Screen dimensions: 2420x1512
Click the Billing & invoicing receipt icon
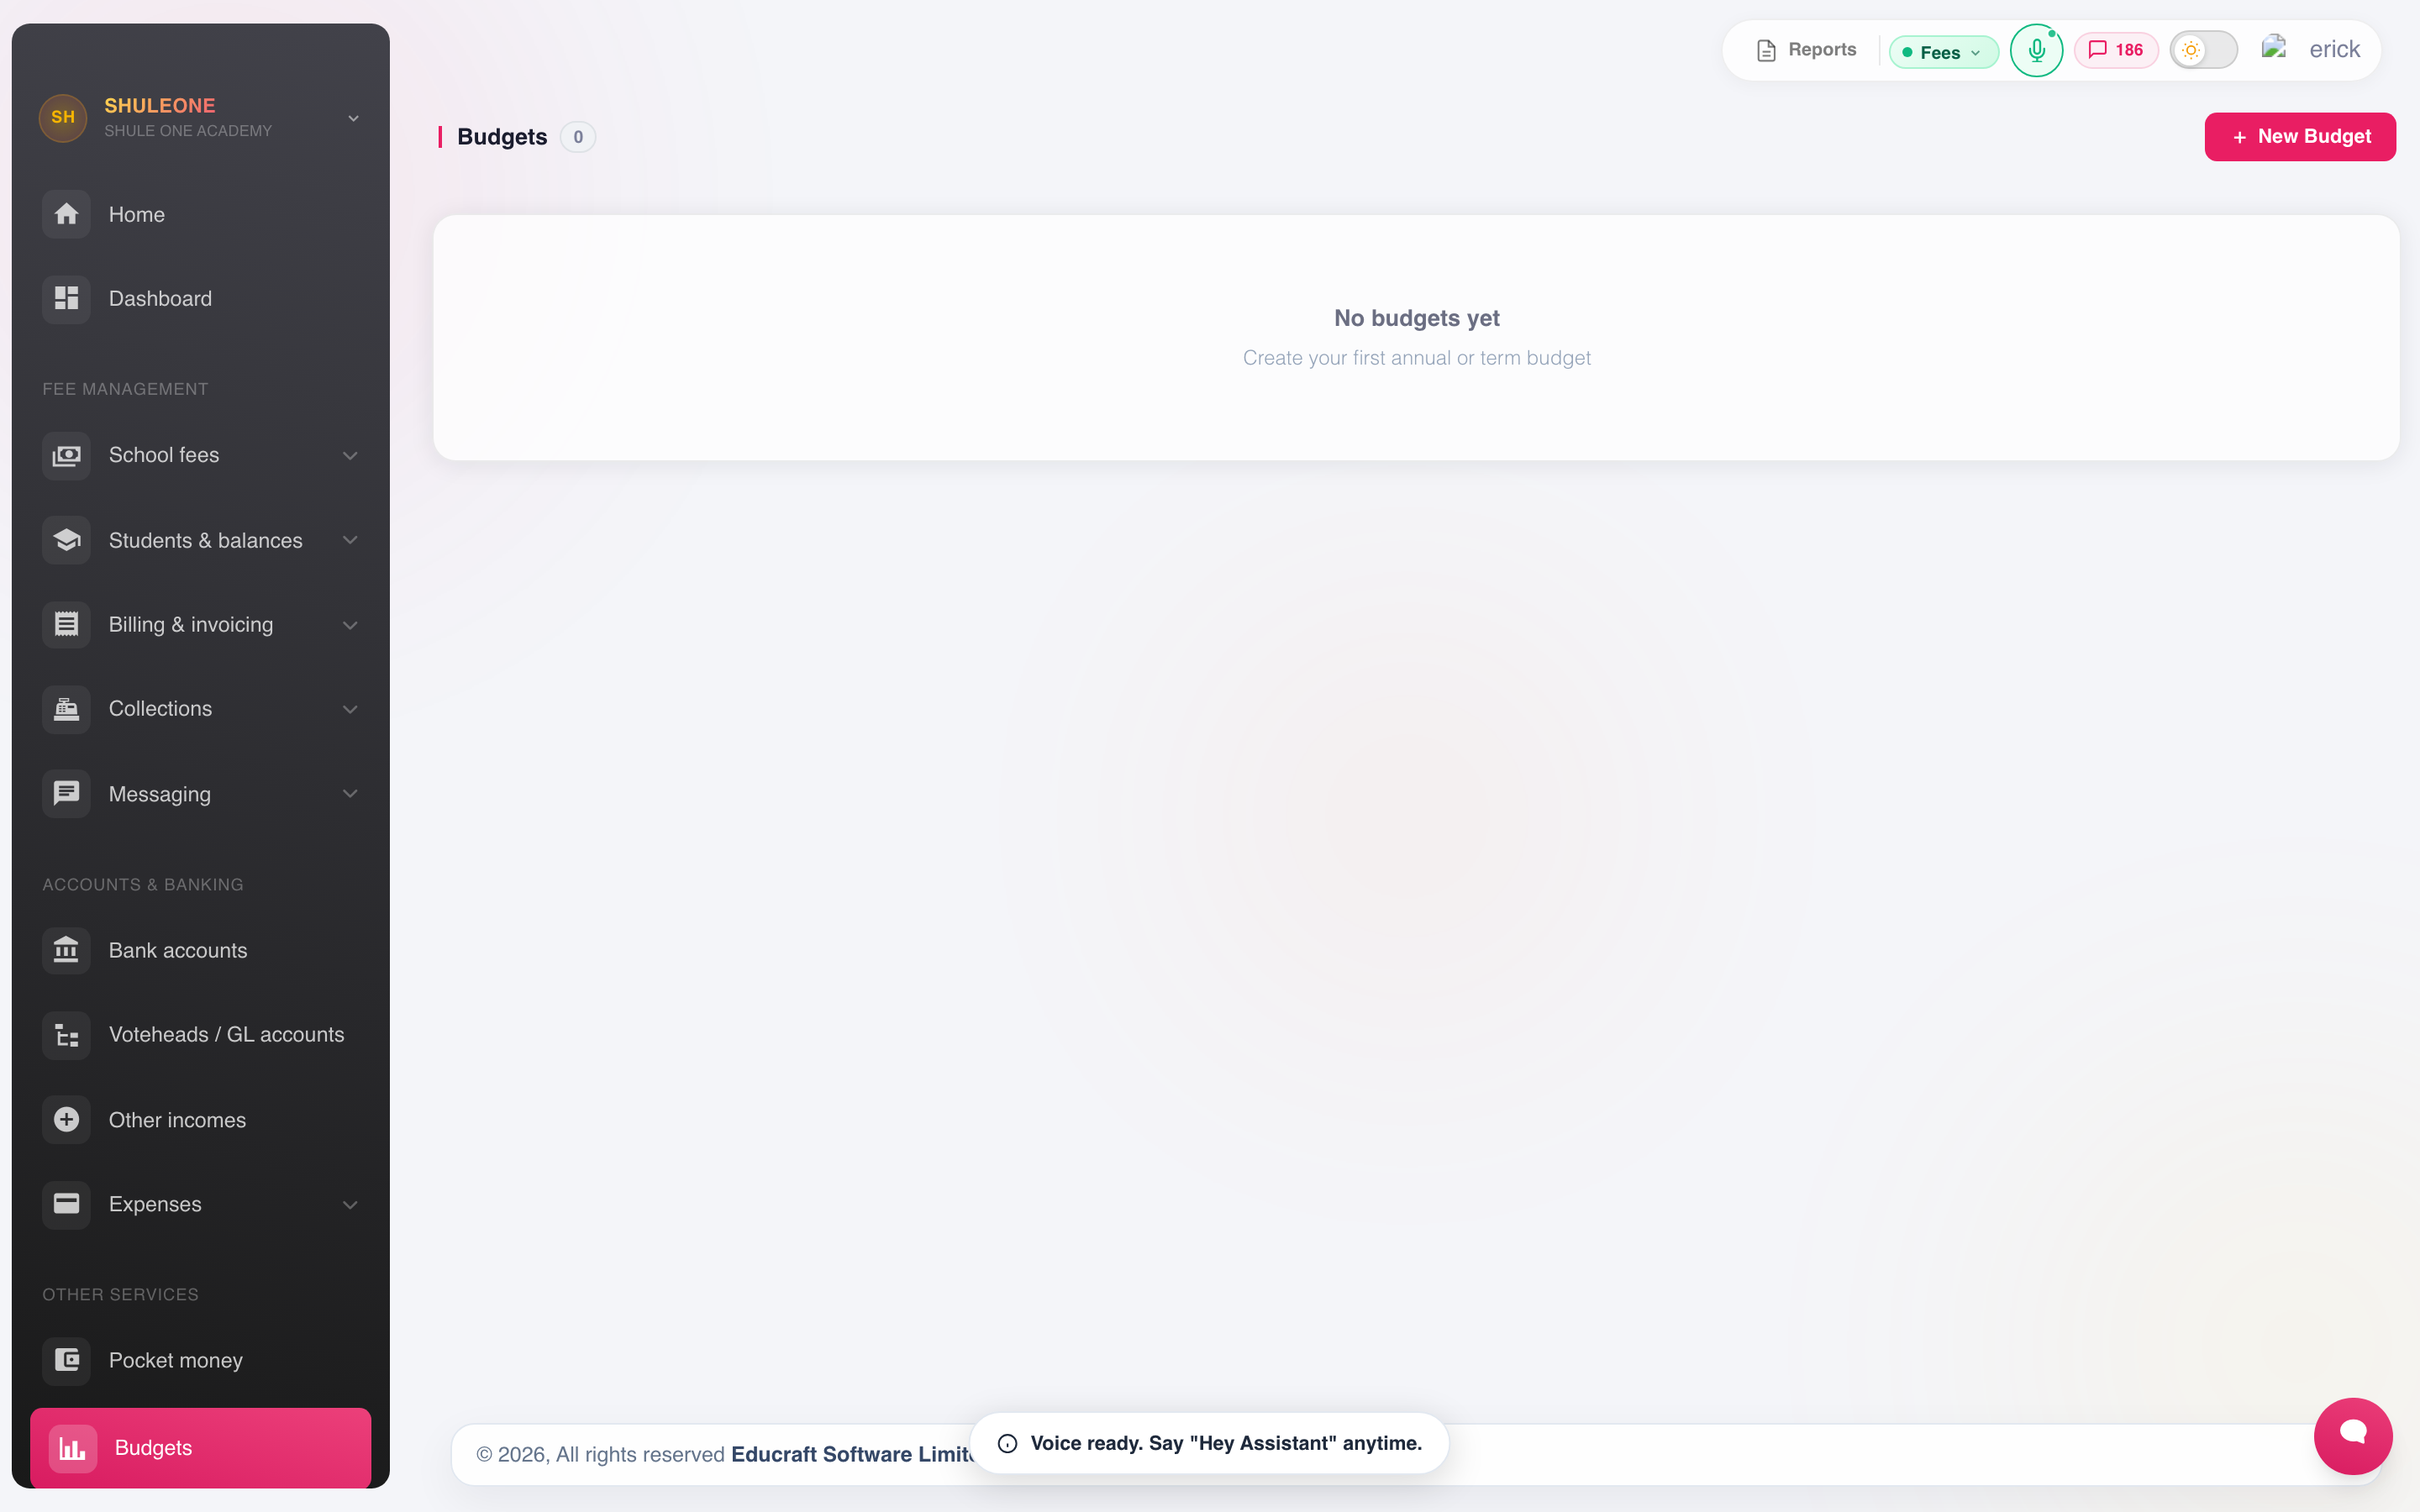pos(66,624)
